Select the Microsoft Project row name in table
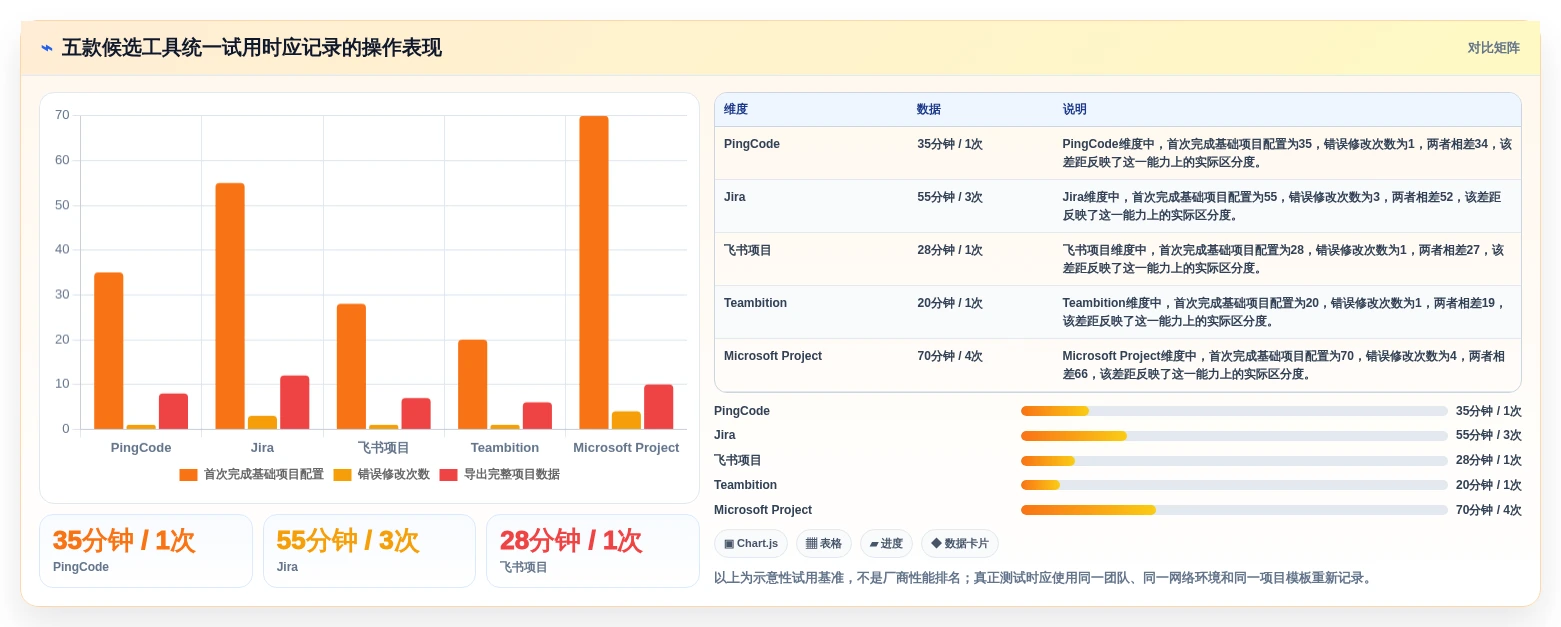Screen dimensions: 1561x627 pyautogui.click(x=773, y=356)
